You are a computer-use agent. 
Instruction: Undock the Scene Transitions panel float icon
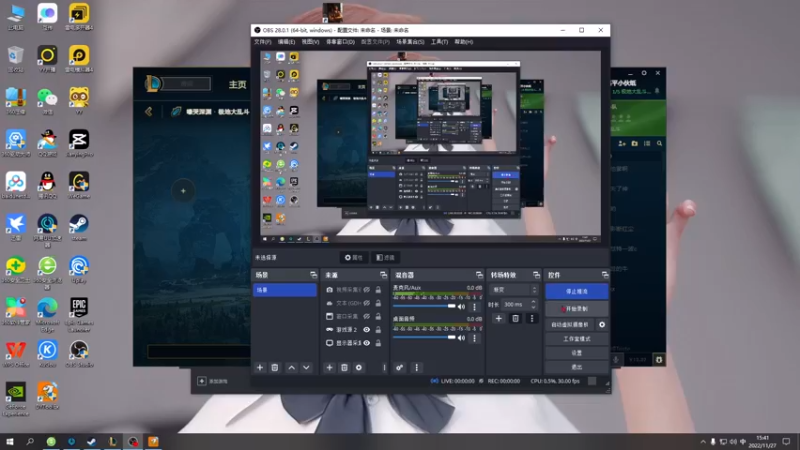pyautogui.click(x=536, y=275)
